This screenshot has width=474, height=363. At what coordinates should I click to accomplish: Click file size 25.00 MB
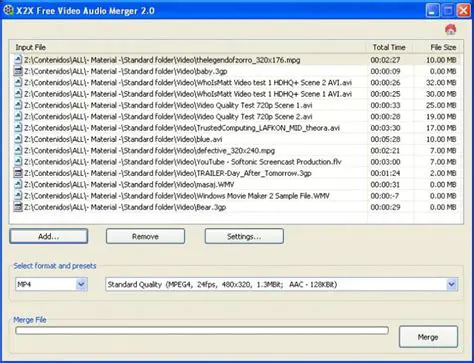click(441, 105)
